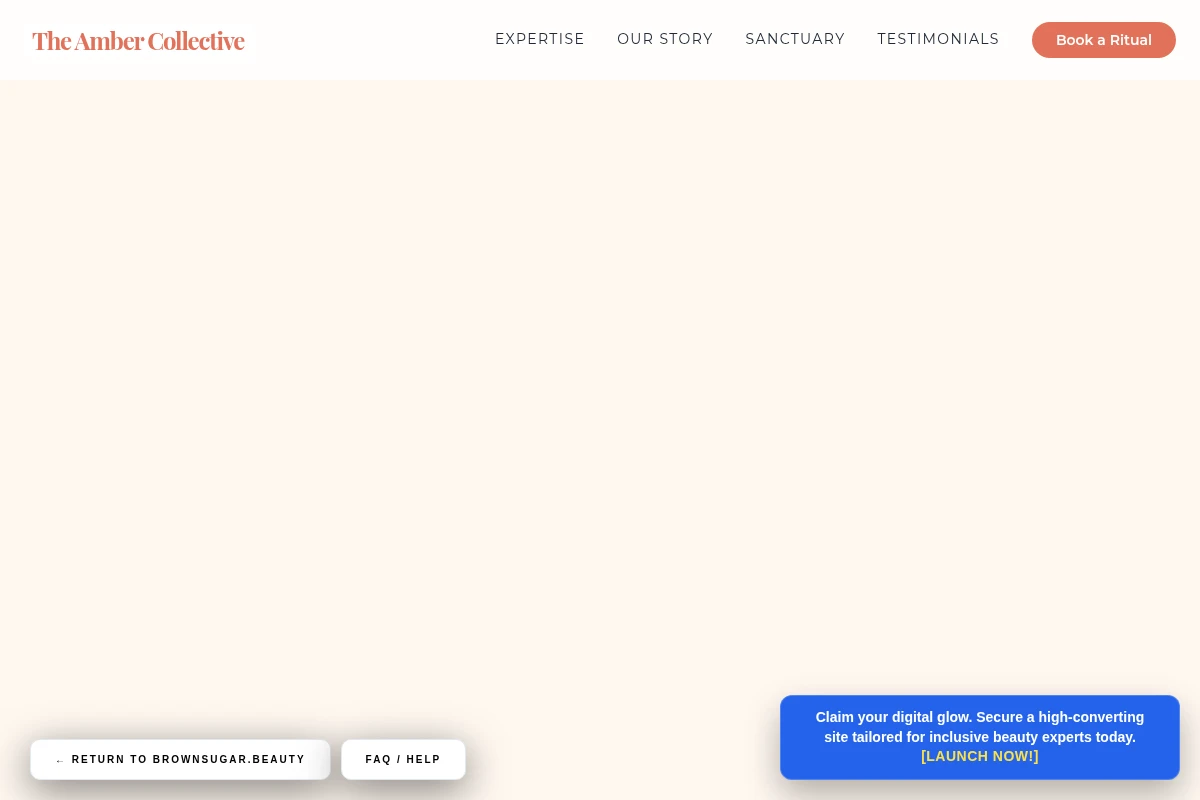Go to the Our Story section

pos(665,39)
